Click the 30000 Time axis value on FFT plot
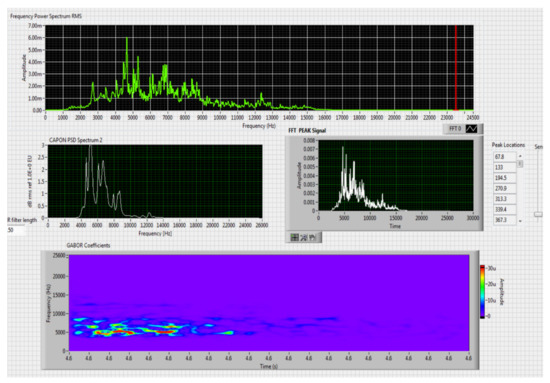 (x=473, y=218)
